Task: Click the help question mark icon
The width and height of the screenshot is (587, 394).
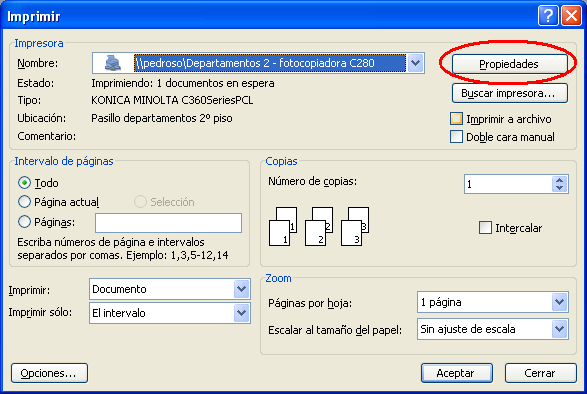Action: (548, 16)
